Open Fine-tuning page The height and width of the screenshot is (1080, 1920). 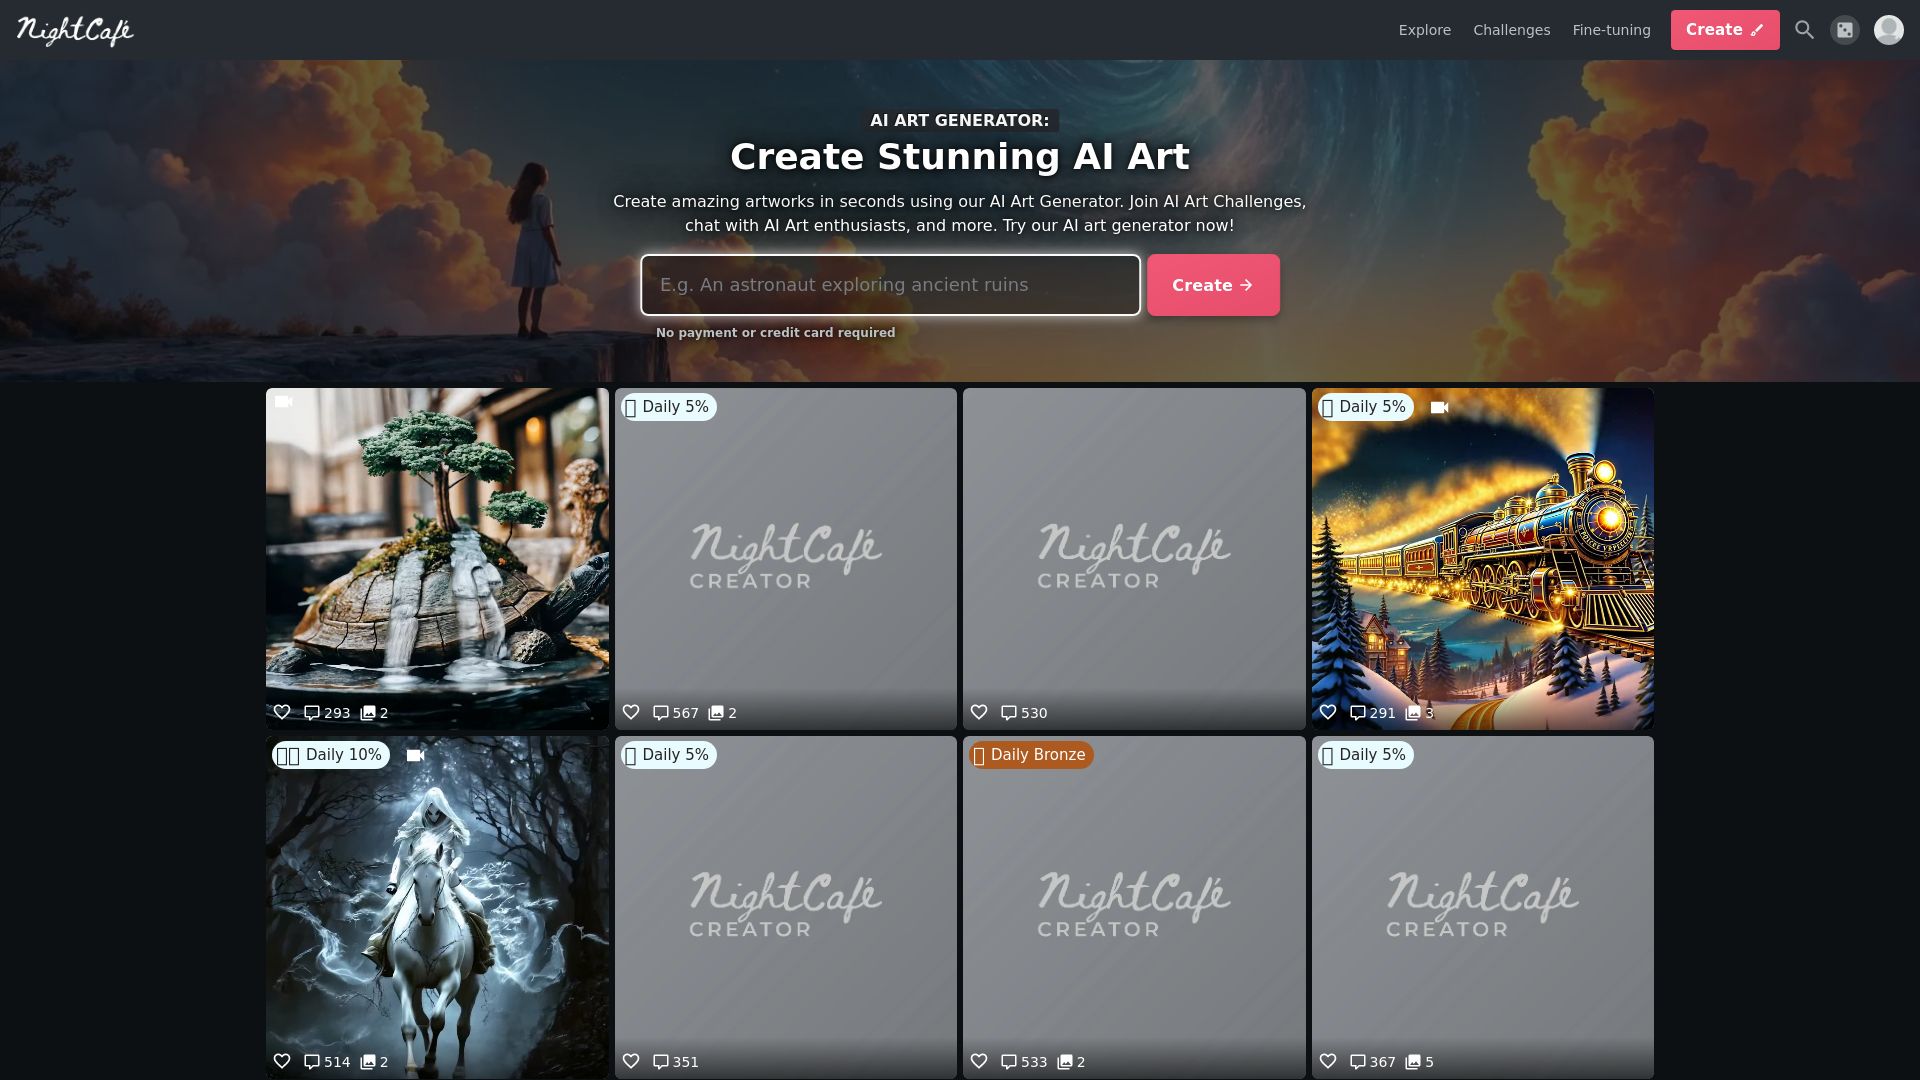coord(1611,30)
